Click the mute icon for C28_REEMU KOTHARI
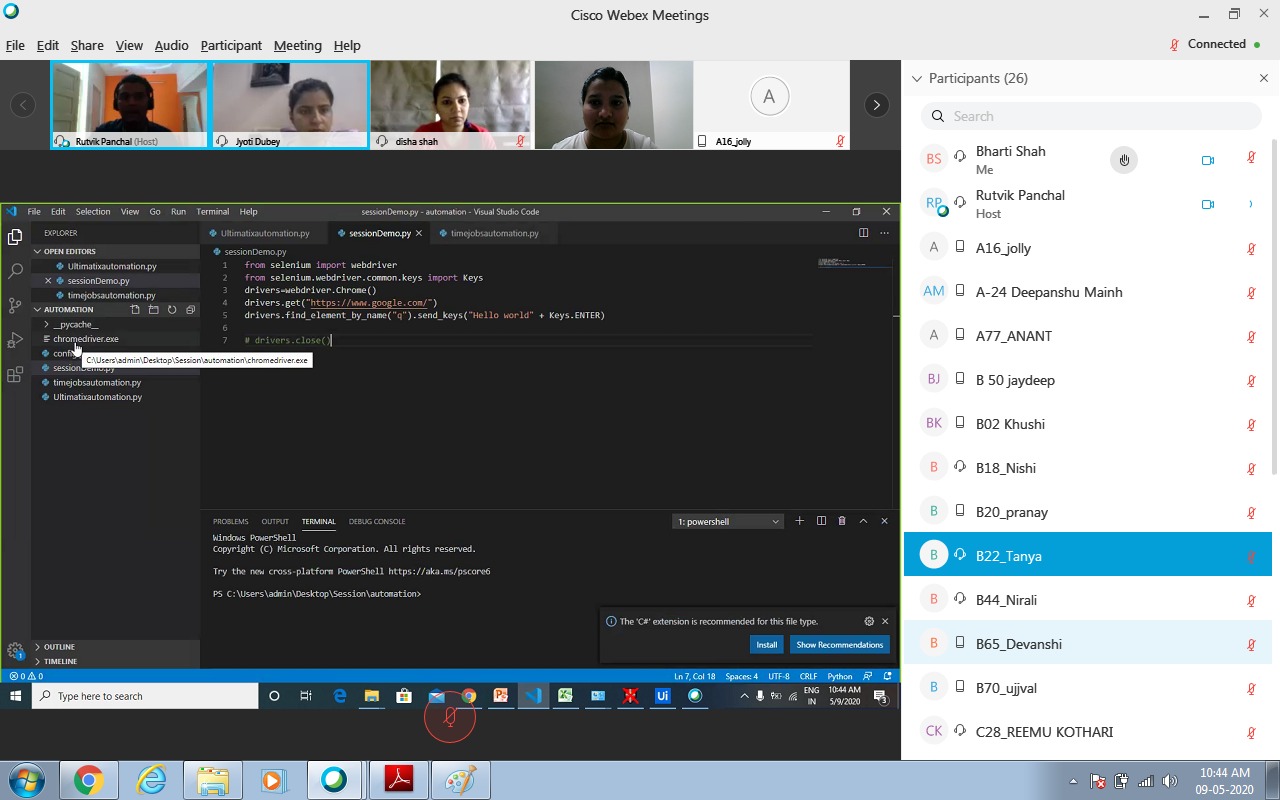This screenshot has width=1280, height=800. [x=1251, y=733]
